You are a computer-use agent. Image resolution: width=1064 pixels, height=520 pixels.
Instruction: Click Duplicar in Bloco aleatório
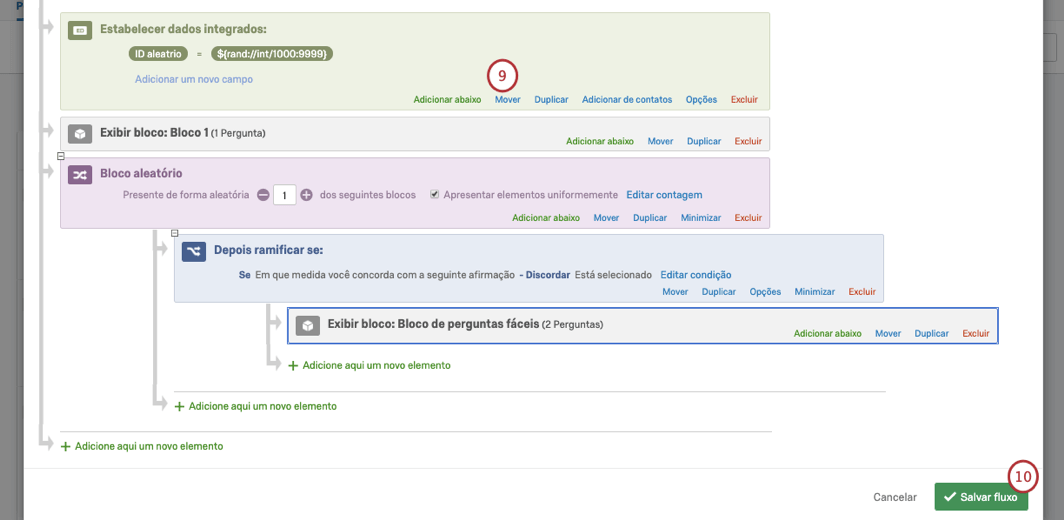(x=650, y=218)
